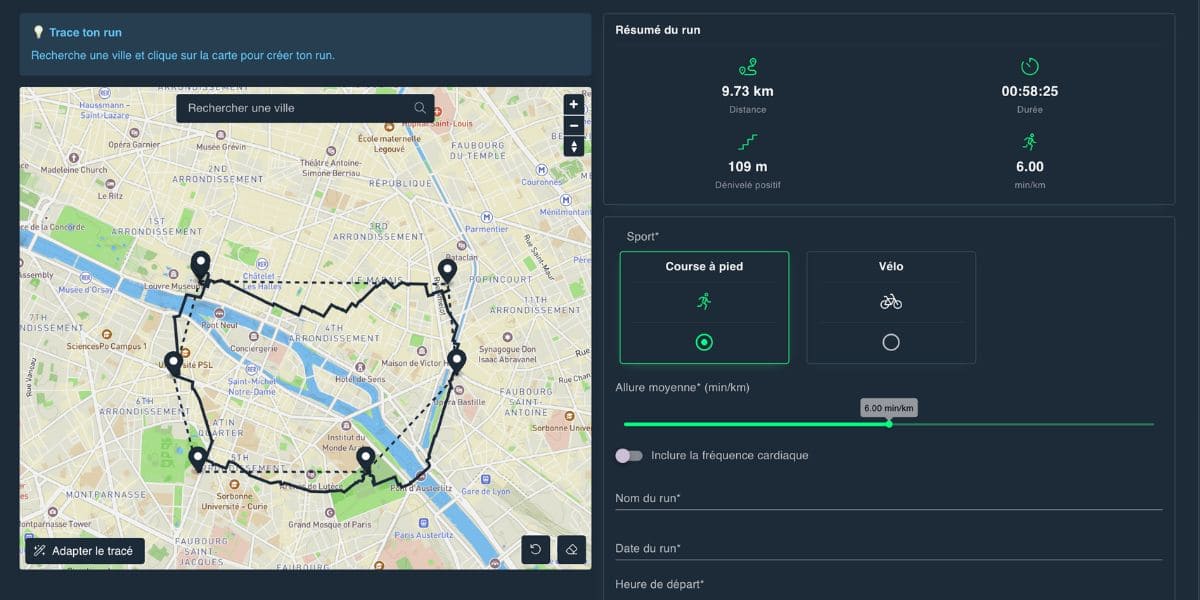Focus the Heure de départ field
The width and height of the screenshot is (1200, 600).
coord(889,585)
